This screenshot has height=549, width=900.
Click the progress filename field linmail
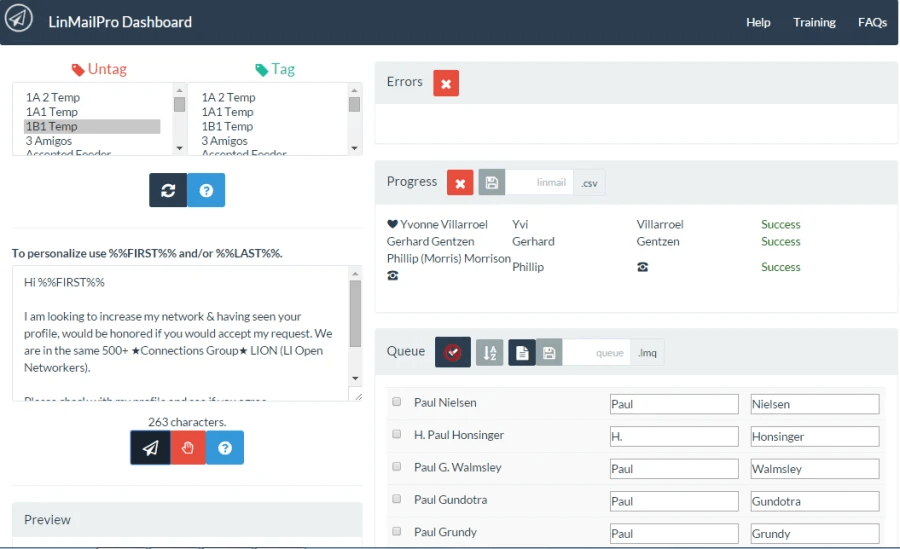[x=539, y=183]
